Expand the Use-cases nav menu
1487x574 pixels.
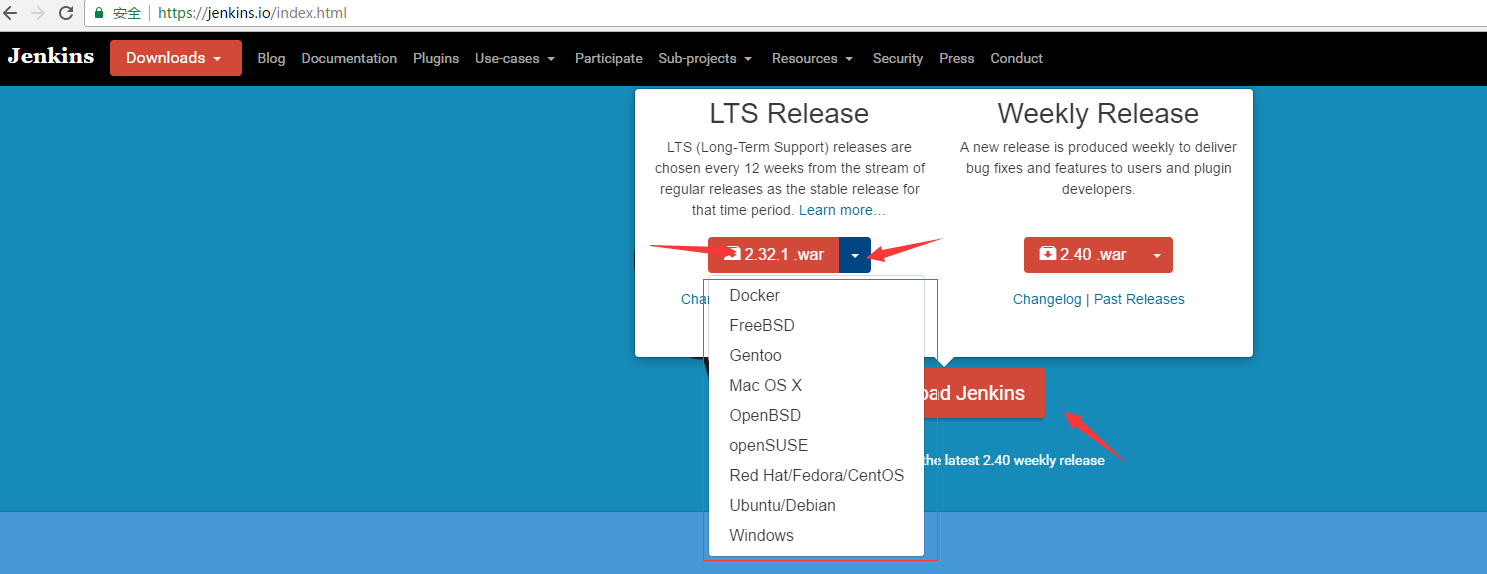514,58
